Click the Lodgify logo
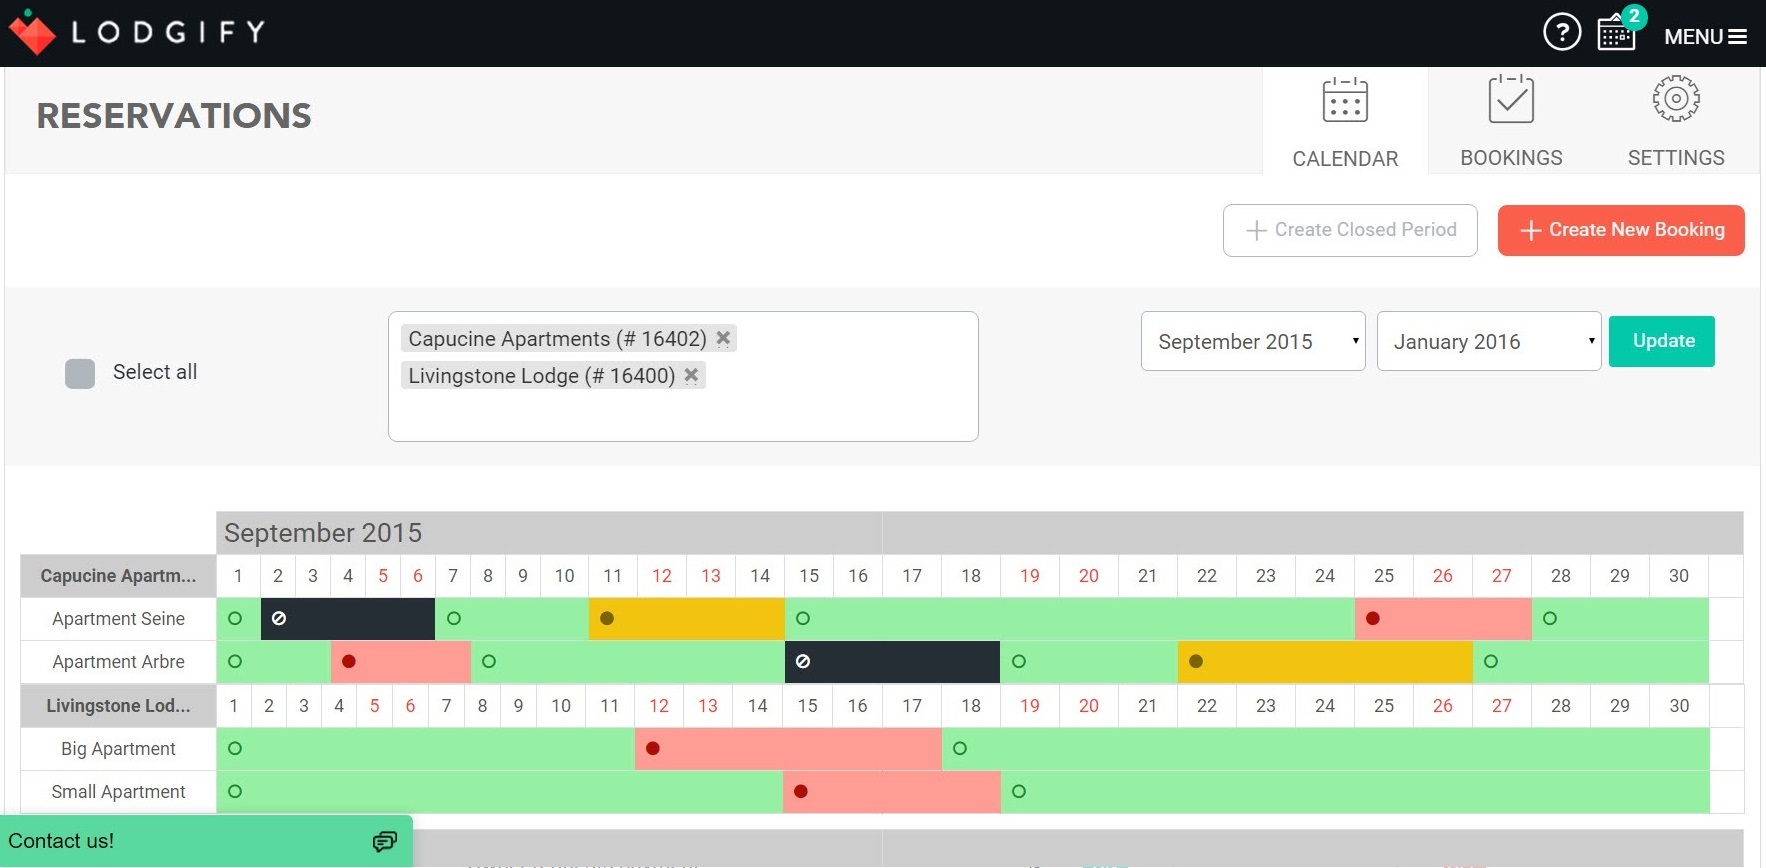 click(x=137, y=32)
